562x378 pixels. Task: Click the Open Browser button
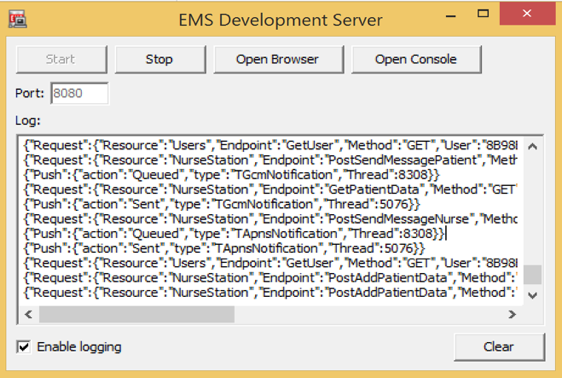click(278, 59)
